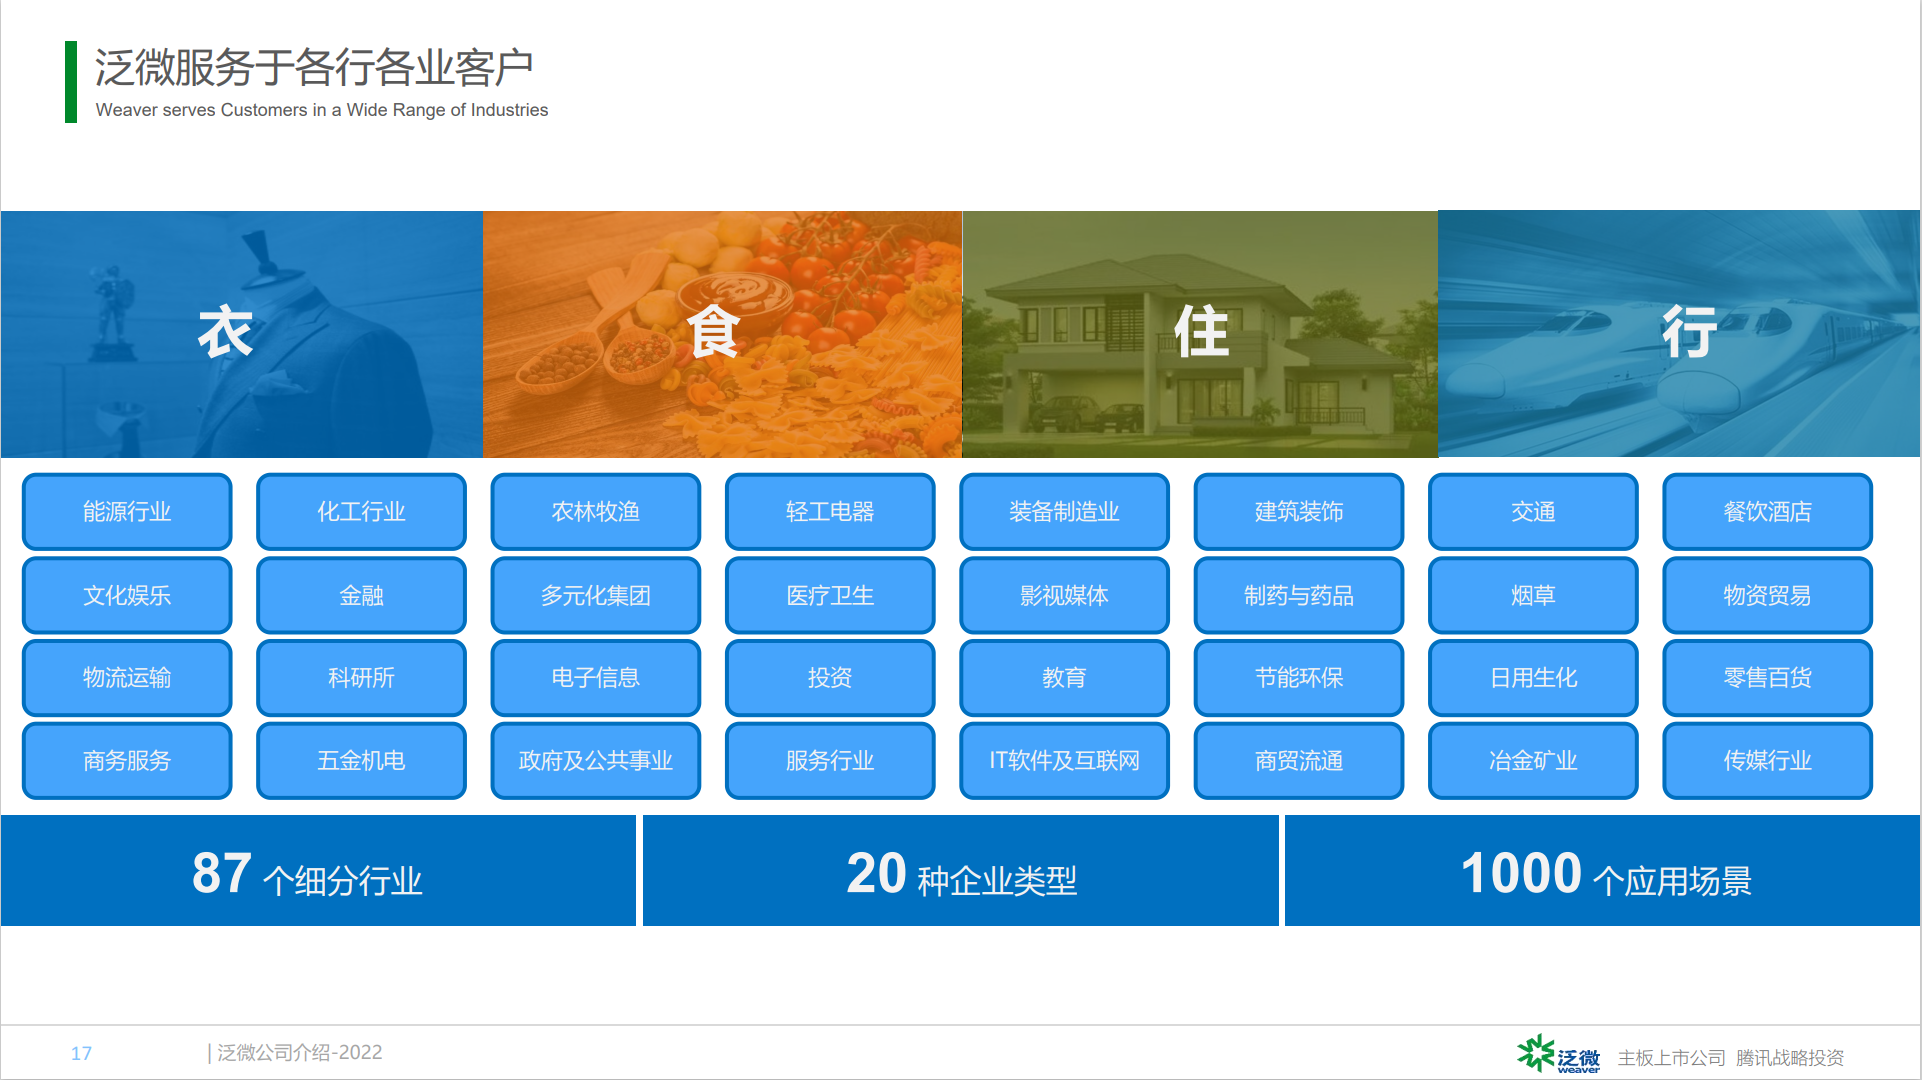Click the 20 种企业类型 banner
Image resolution: width=1922 pixels, height=1080 pixels.
coord(960,871)
